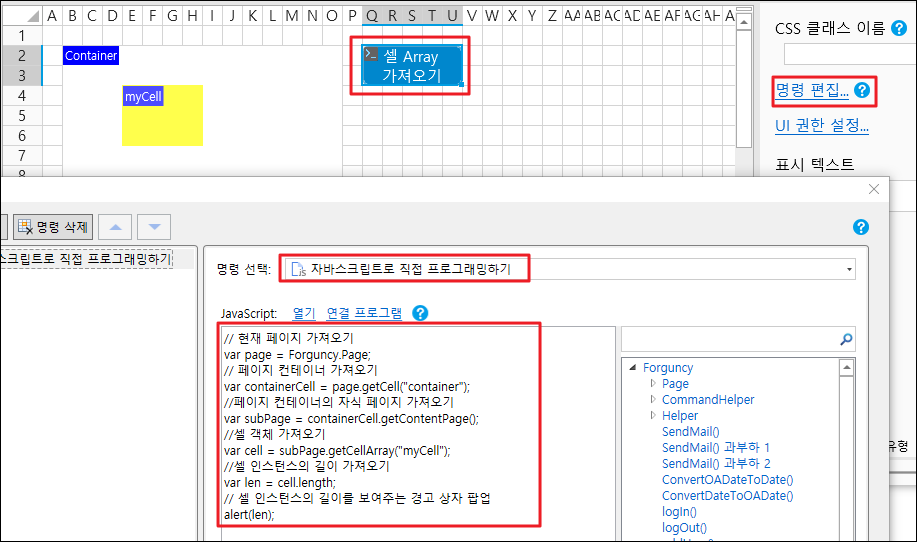This screenshot has width=917, height=542.
Task: Open the 명령 편집 link
Action: coord(812,91)
